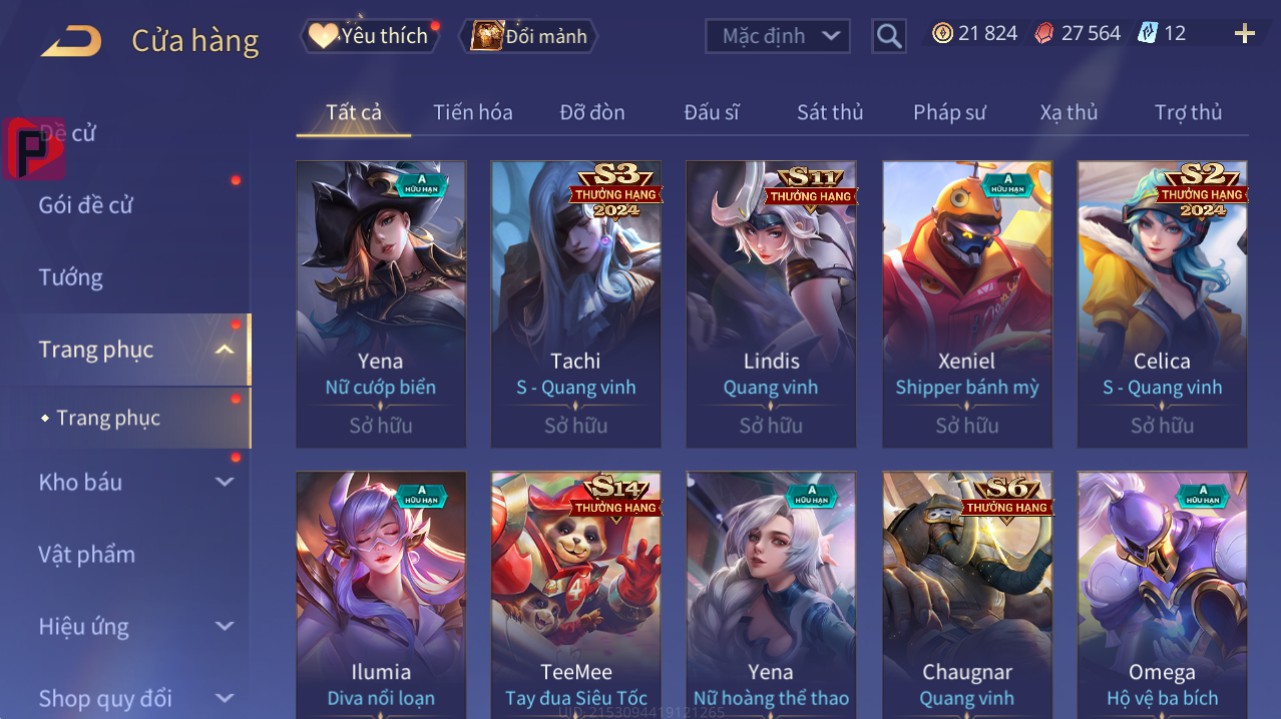Open Gói đề cử in sidebar

click(x=86, y=205)
